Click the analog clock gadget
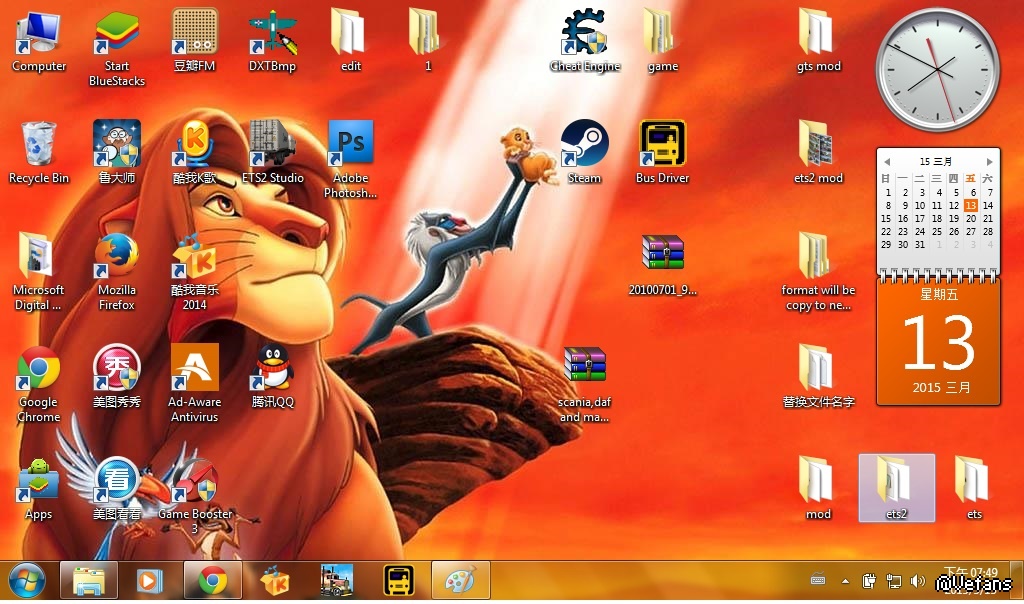The width and height of the screenshot is (1024, 604). pyautogui.click(x=937, y=69)
